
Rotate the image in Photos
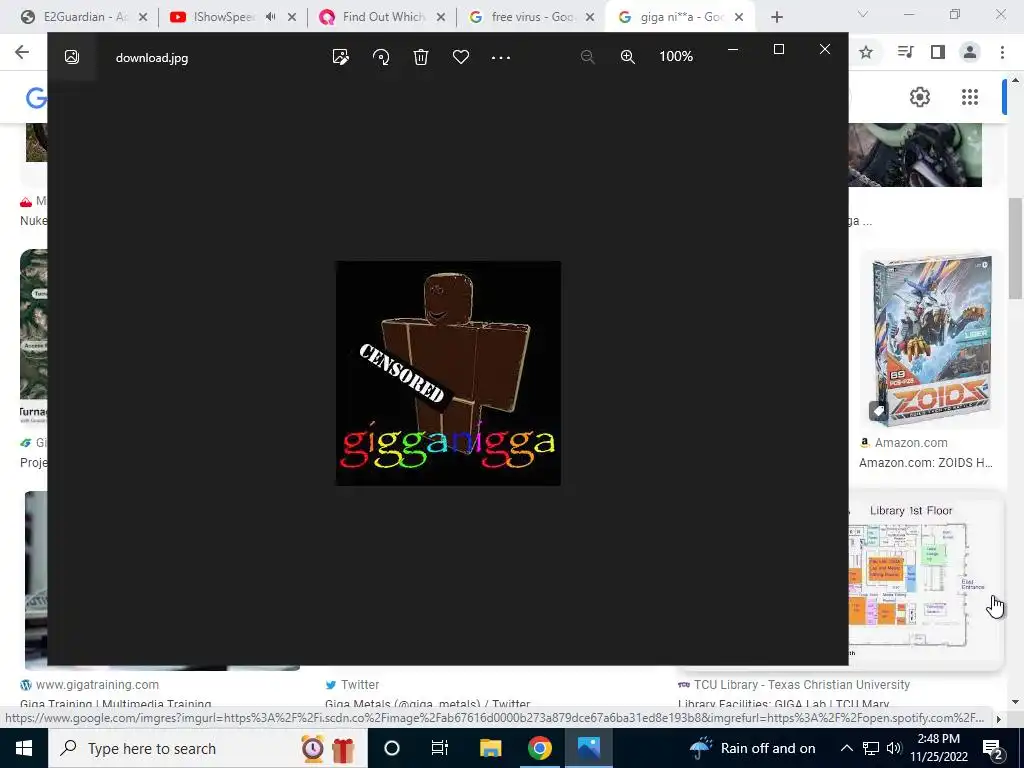381,57
